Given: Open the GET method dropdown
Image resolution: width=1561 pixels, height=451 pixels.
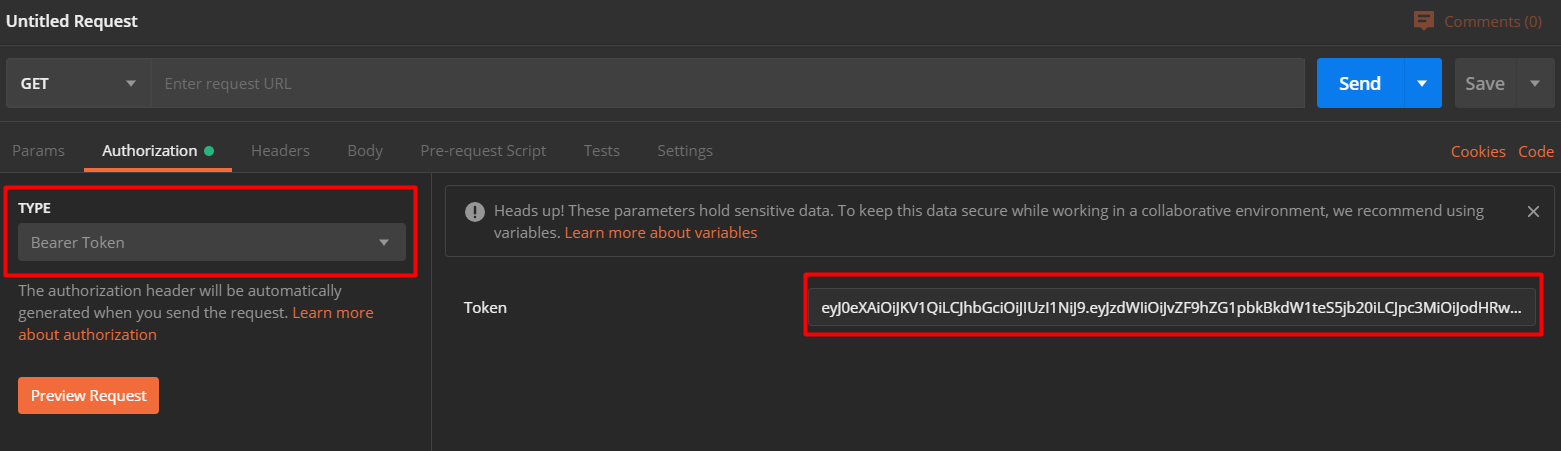Looking at the screenshot, I should click(78, 84).
